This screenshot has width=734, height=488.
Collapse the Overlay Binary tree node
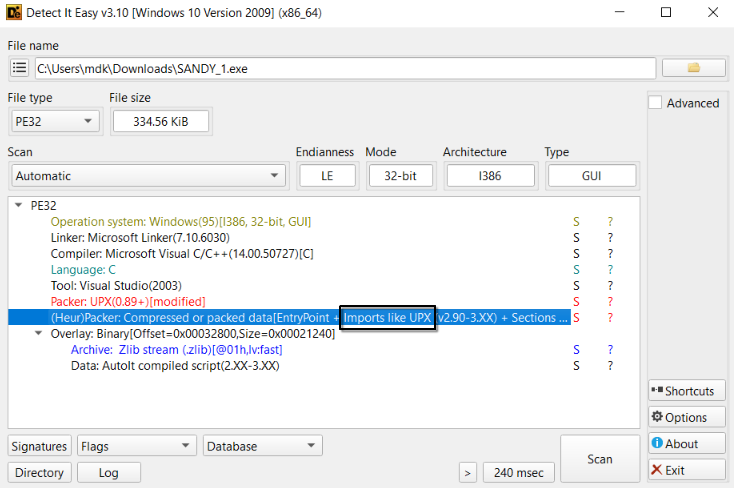point(38,333)
